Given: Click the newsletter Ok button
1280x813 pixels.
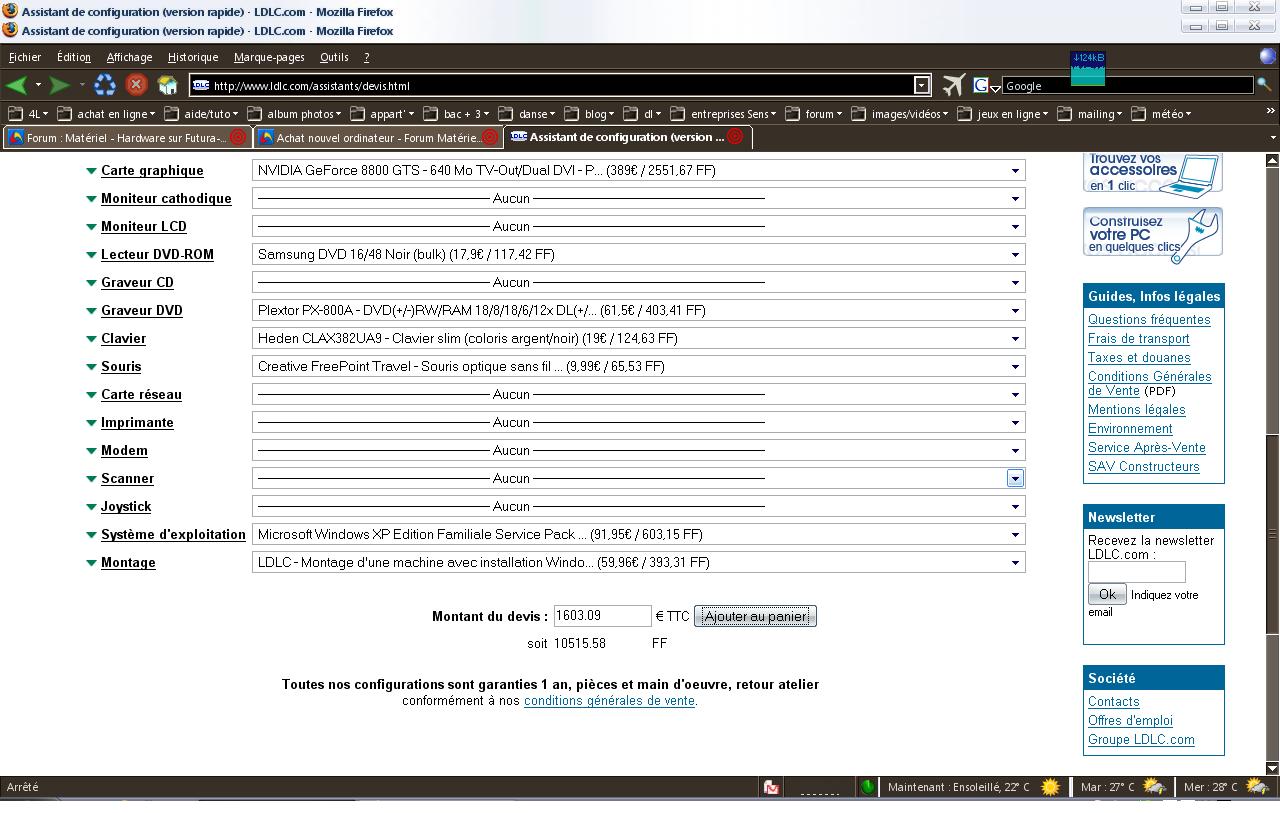Looking at the screenshot, I should click(x=1107, y=594).
